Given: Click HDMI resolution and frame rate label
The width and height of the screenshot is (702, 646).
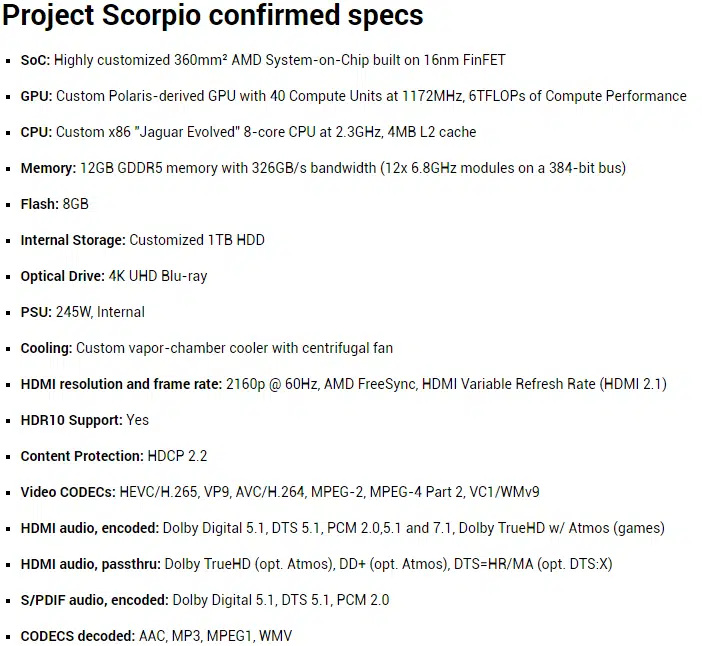Looking at the screenshot, I should pos(121,384).
